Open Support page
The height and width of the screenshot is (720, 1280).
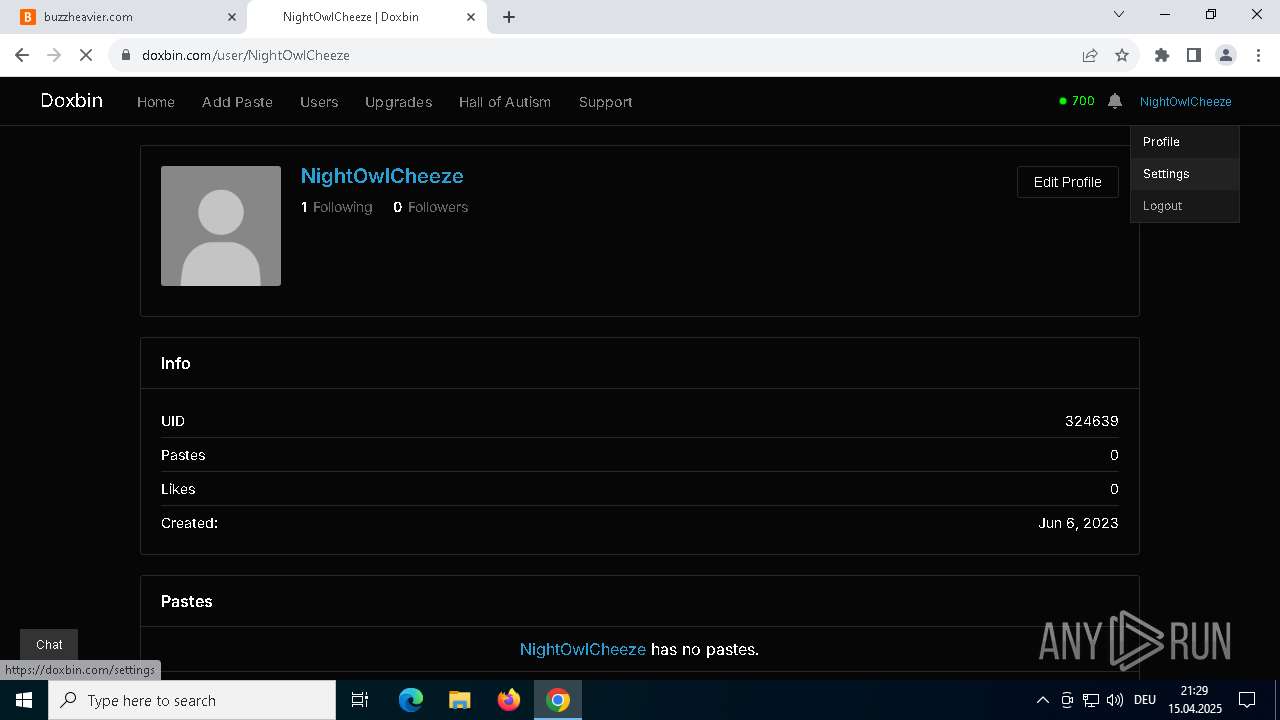click(x=605, y=102)
